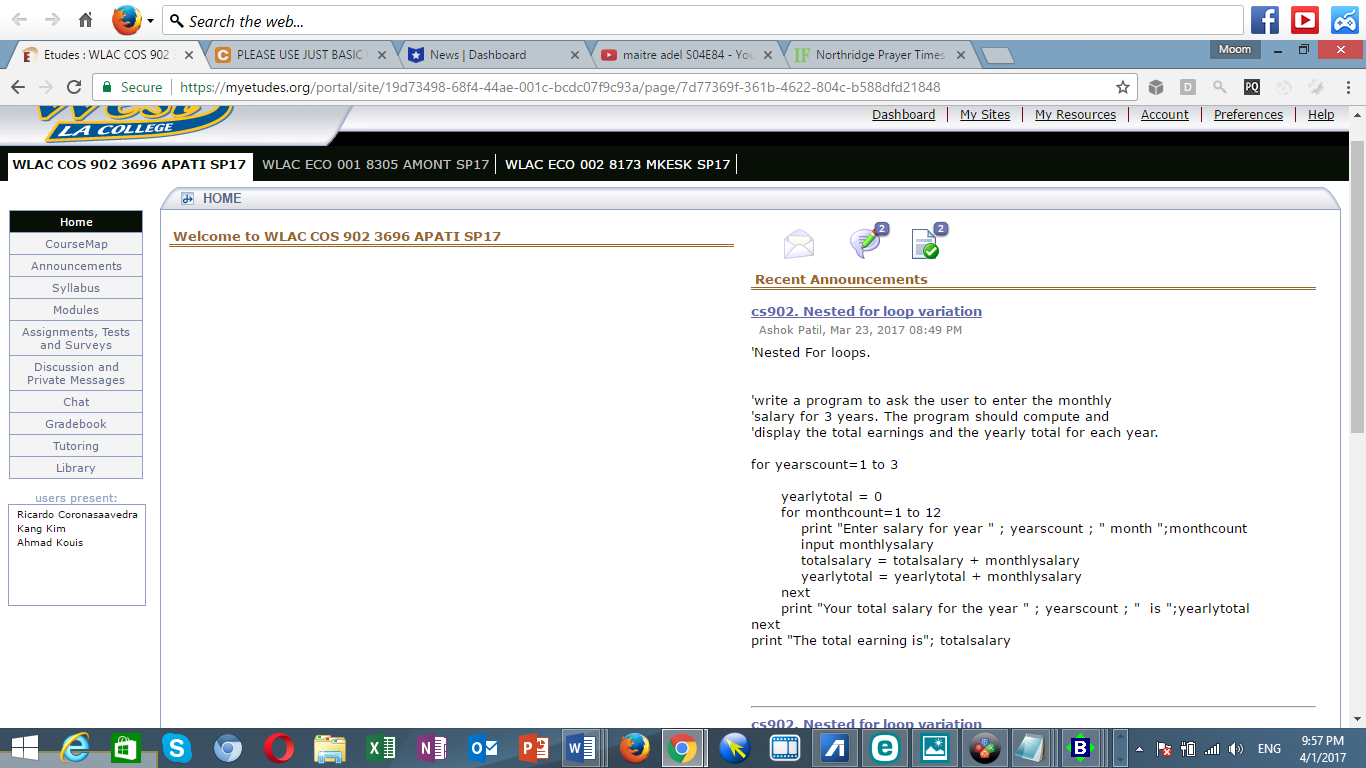Open the Chrome three-dot menu
Screen dimensions: 1366x768
pyautogui.click(x=1348, y=87)
